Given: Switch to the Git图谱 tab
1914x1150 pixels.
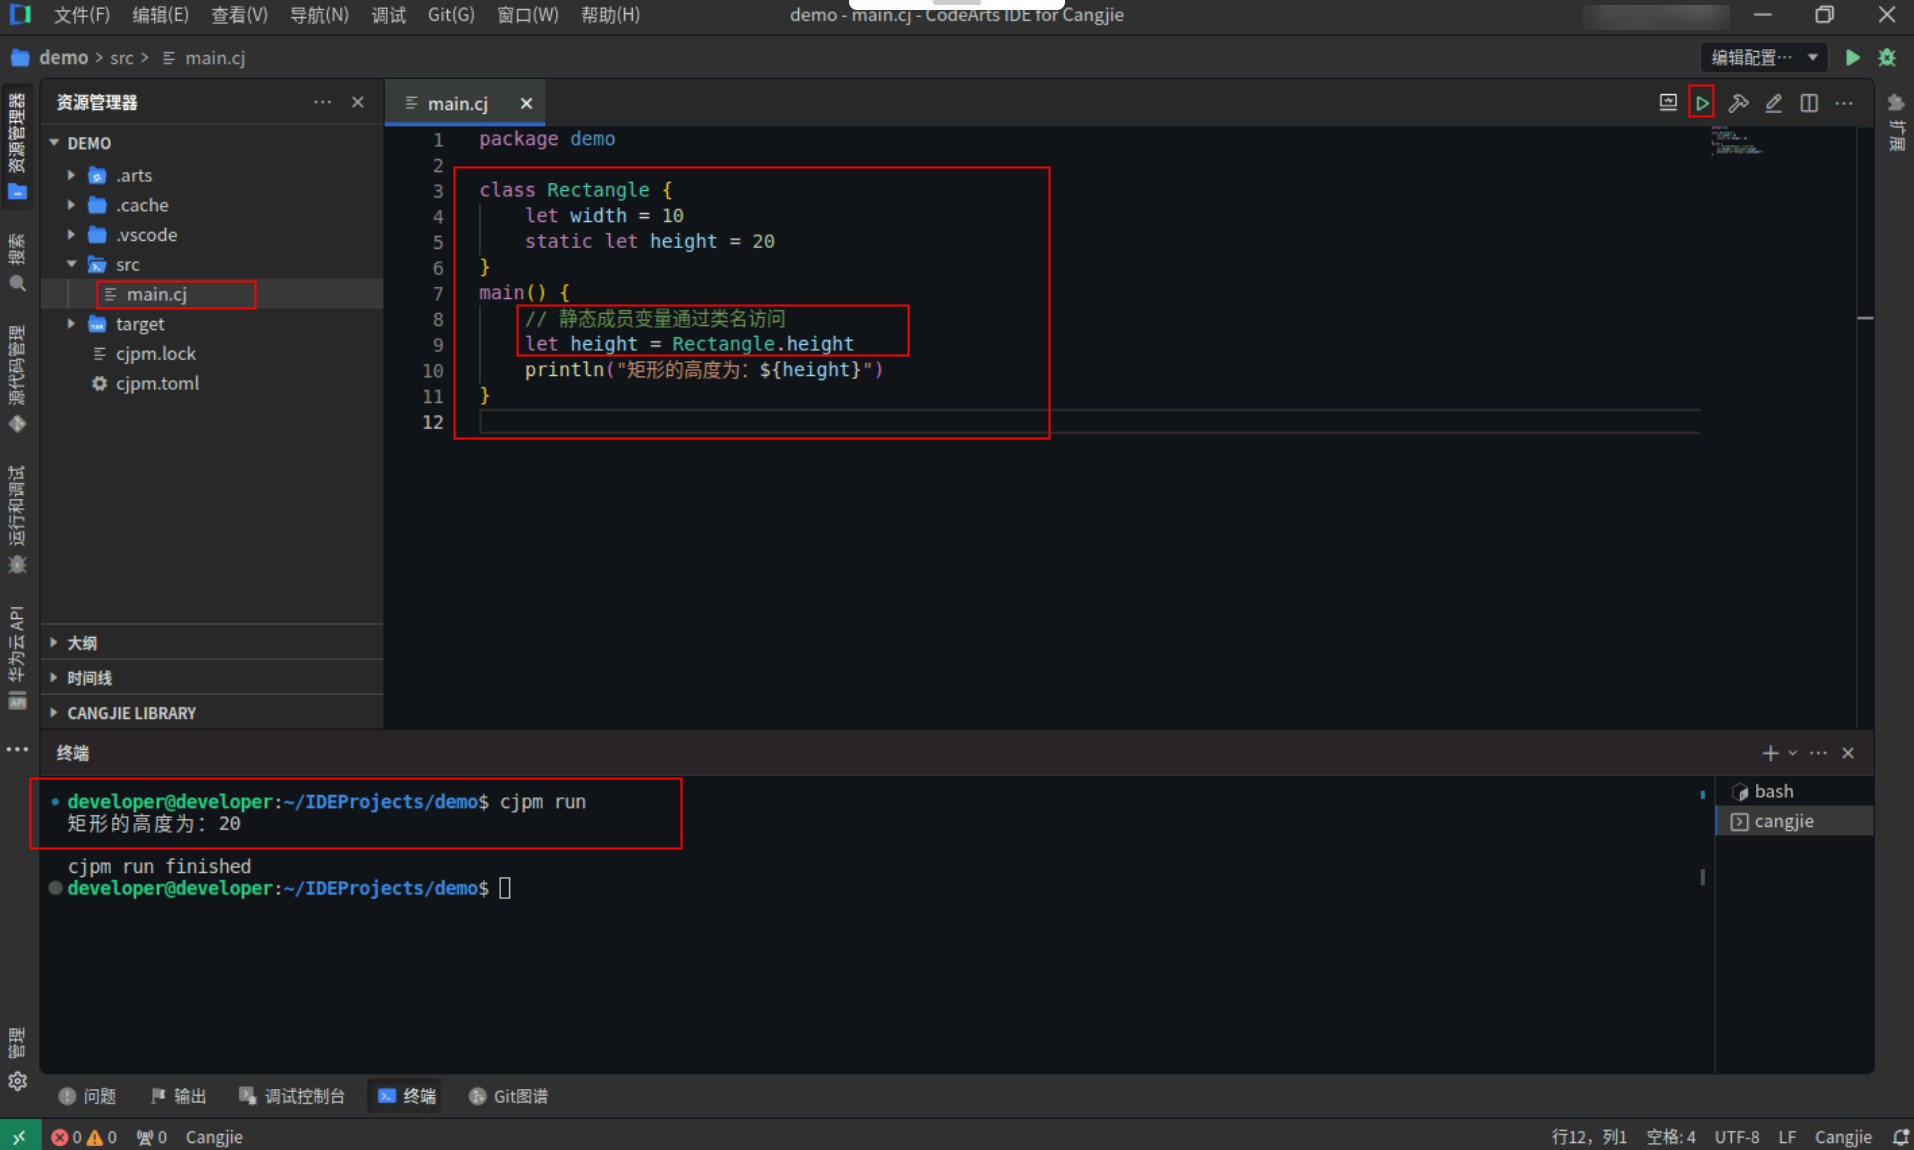Looking at the screenshot, I should coord(508,1096).
